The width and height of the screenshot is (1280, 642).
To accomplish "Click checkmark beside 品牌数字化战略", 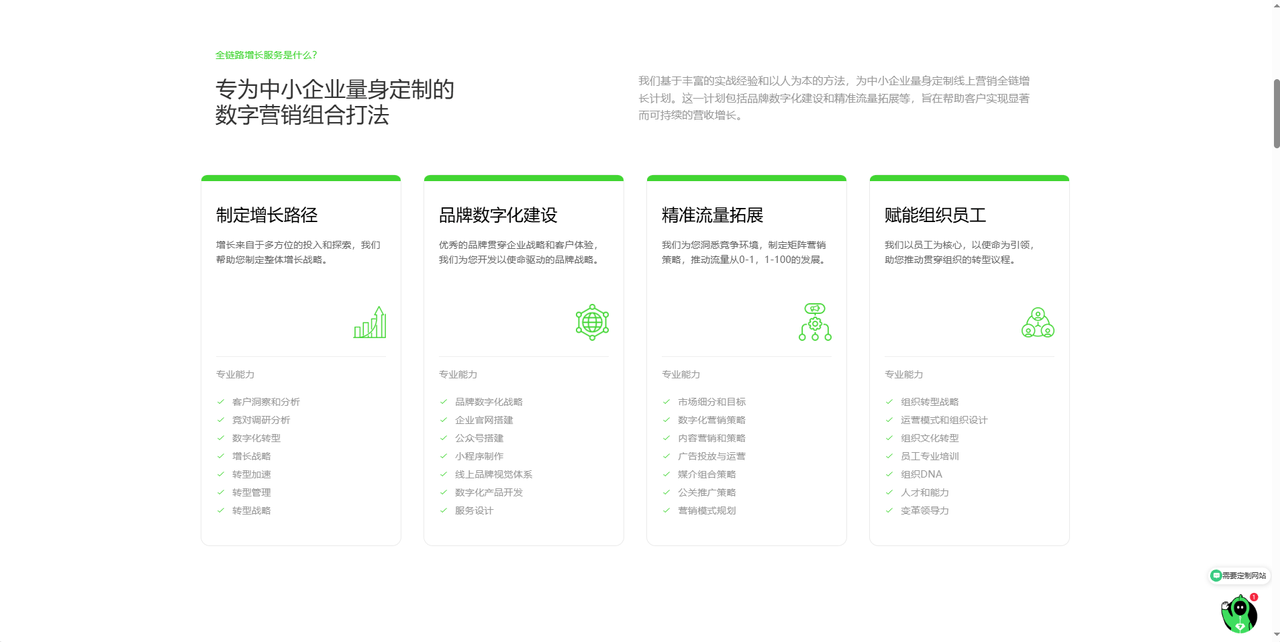I will coord(444,402).
